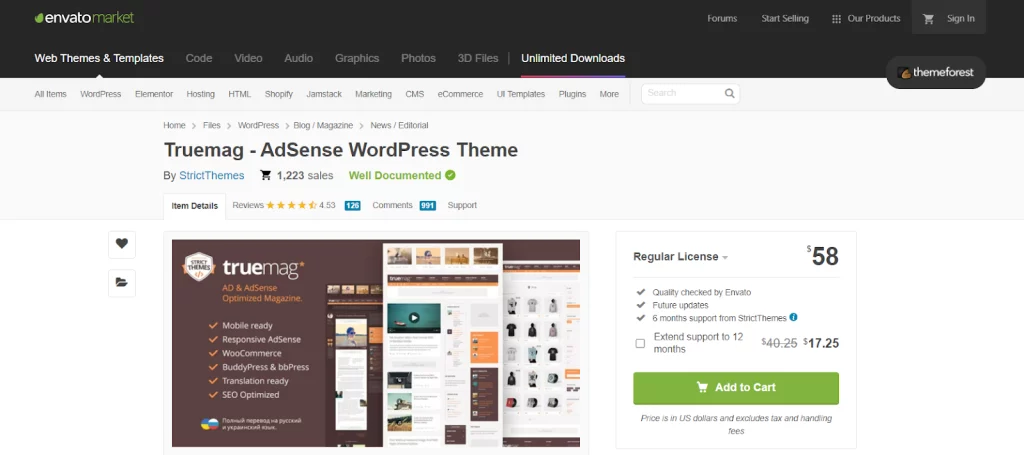Click the Hosting category

[200, 94]
